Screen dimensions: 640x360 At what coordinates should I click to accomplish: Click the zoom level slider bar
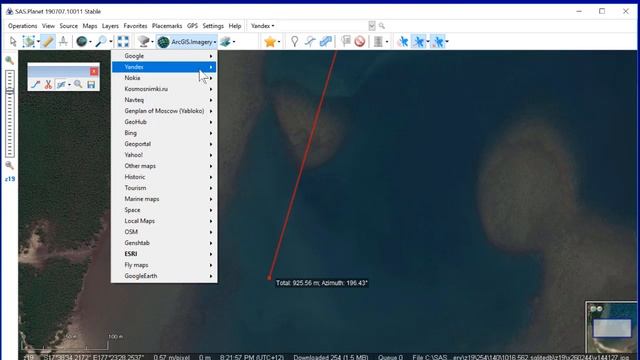click(10, 113)
